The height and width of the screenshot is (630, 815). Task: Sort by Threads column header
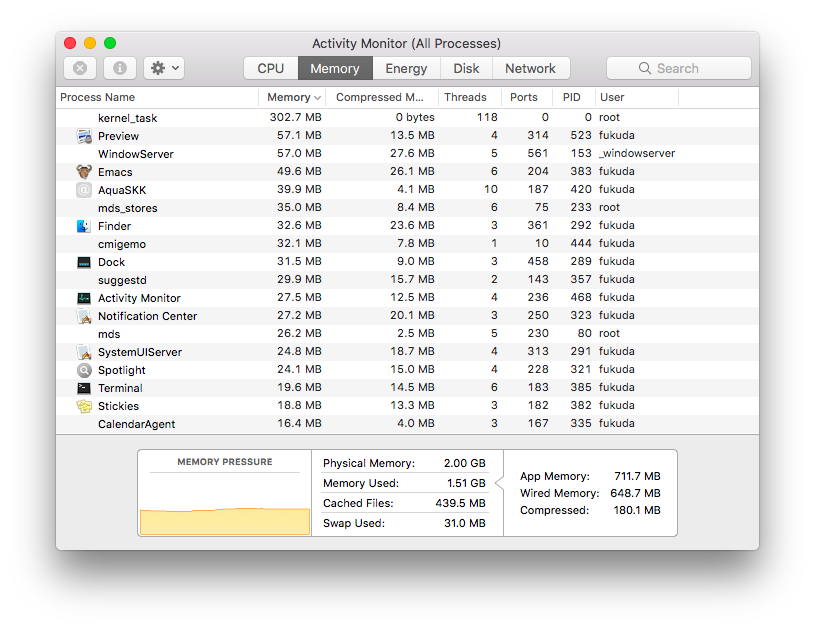470,97
